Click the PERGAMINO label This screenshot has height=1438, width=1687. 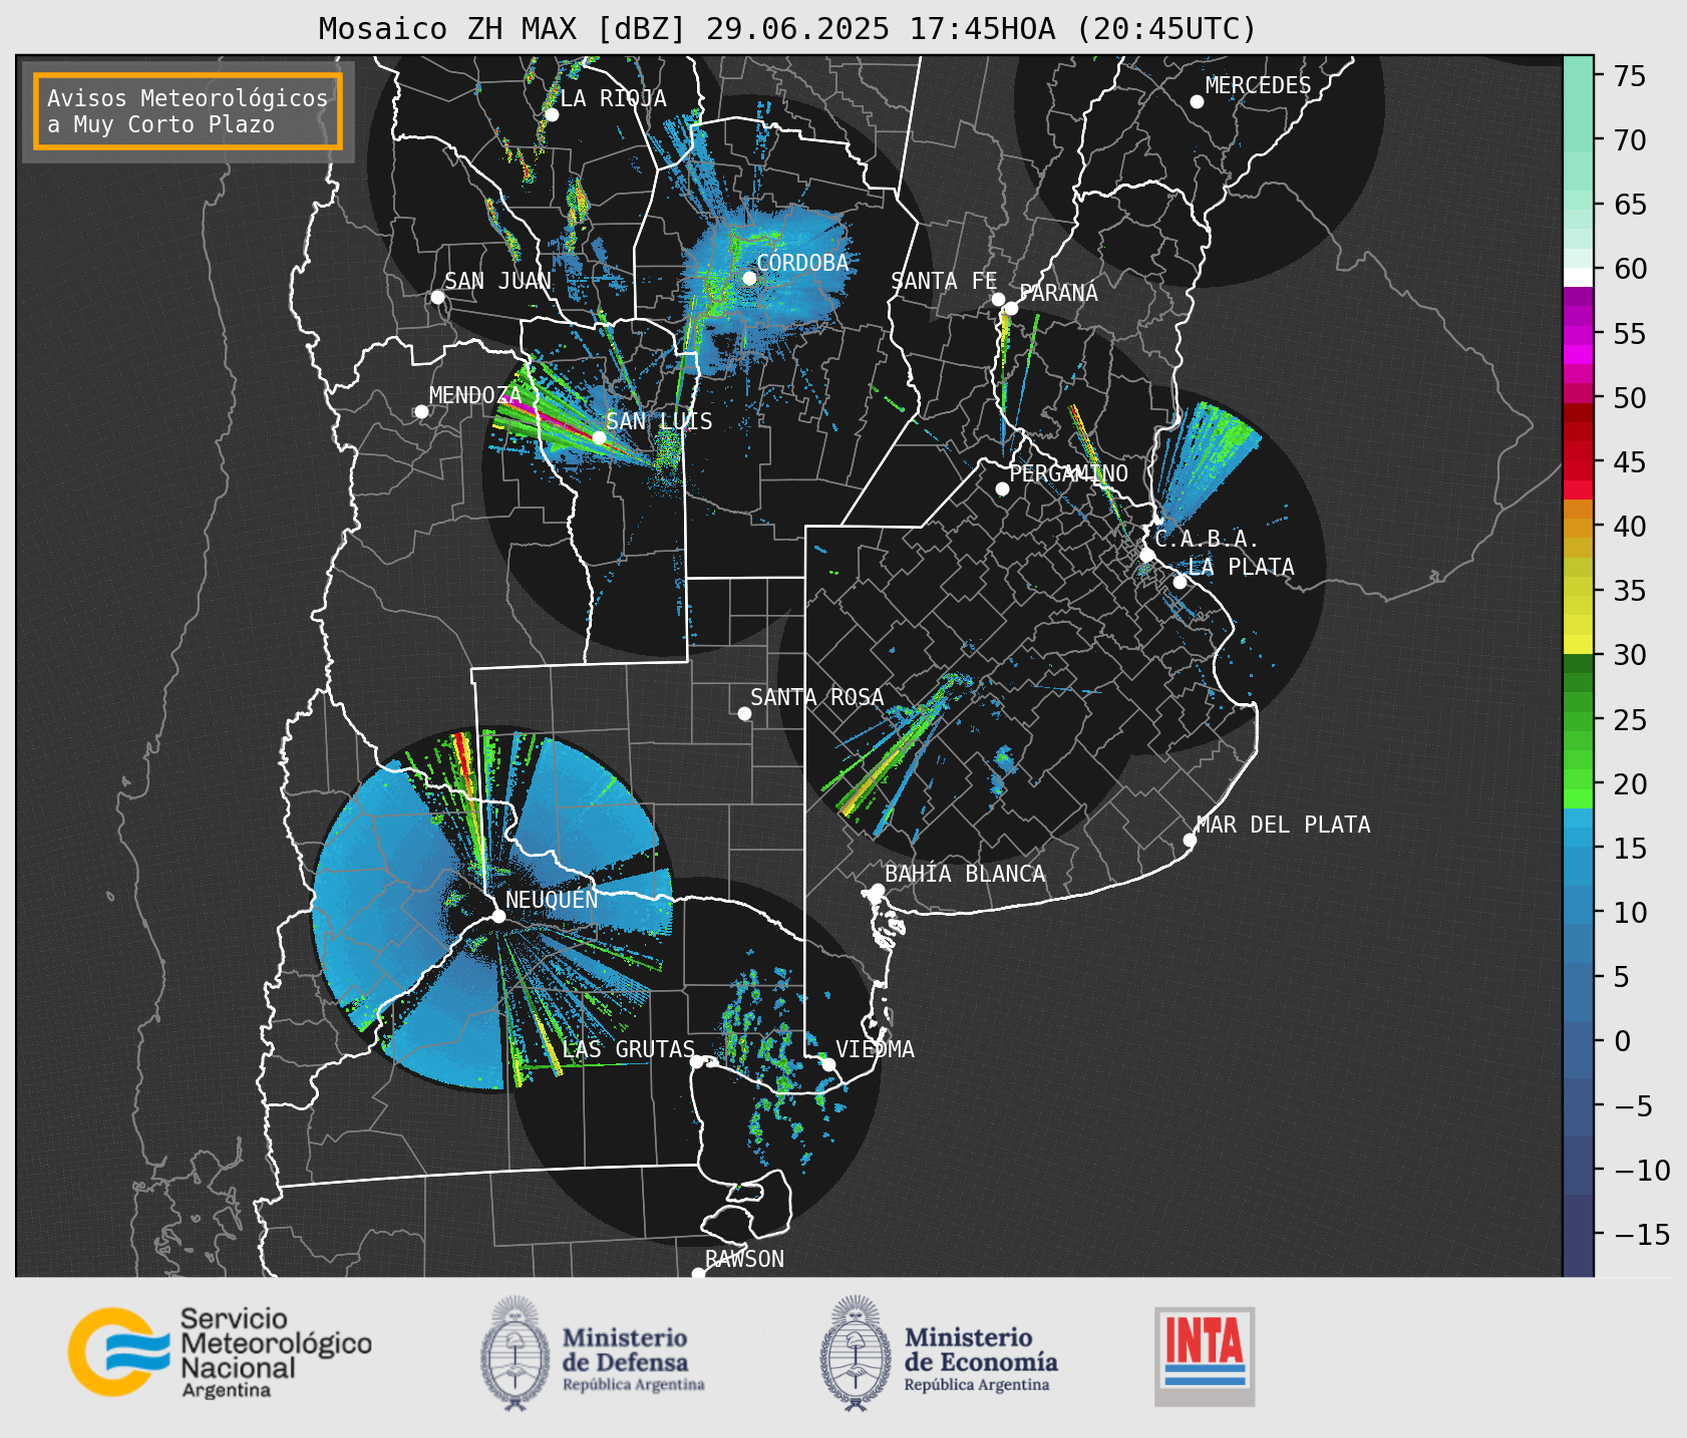(x=1069, y=473)
